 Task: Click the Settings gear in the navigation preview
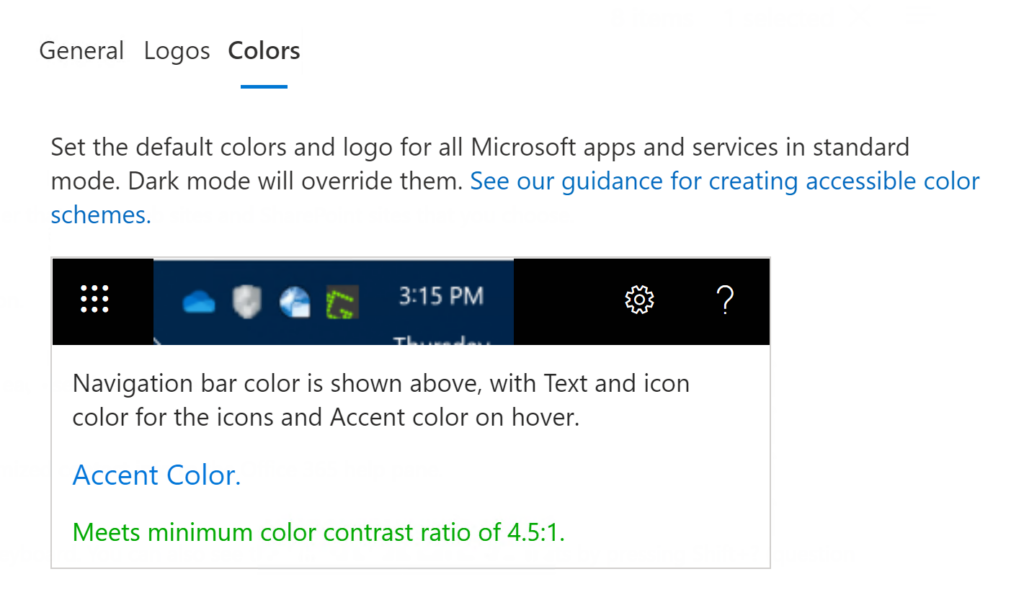click(x=639, y=299)
